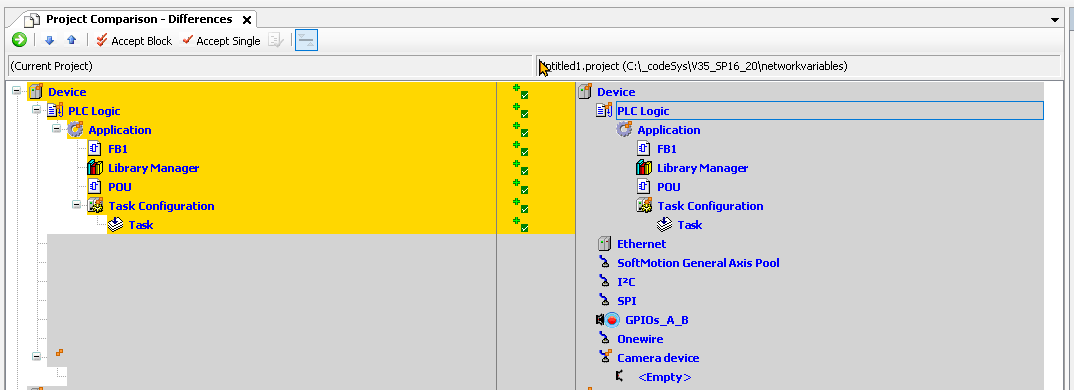Toggle the highlighted view-mode toolbar icon
The width and height of the screenshot is (1074, 390).
point(305,40)
